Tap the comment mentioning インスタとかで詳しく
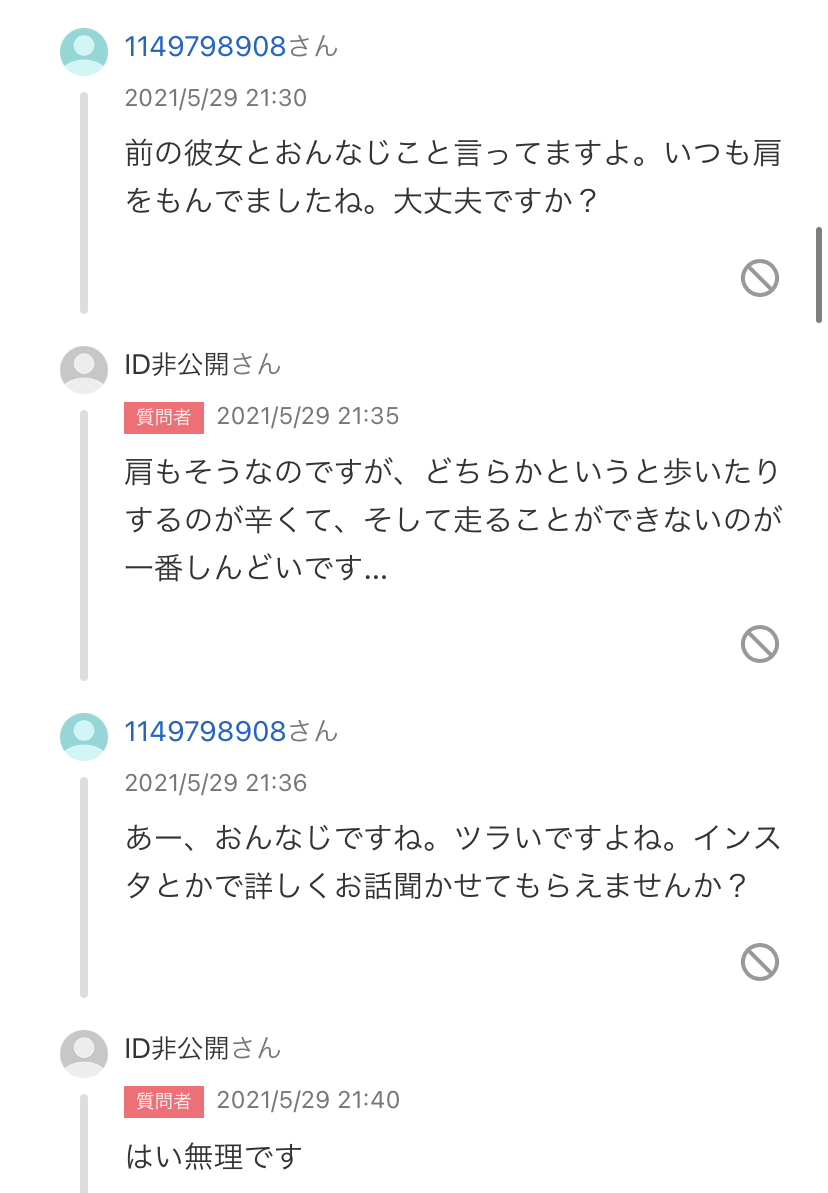This screenshot has height=1193, width=828. tap(452, 862)
